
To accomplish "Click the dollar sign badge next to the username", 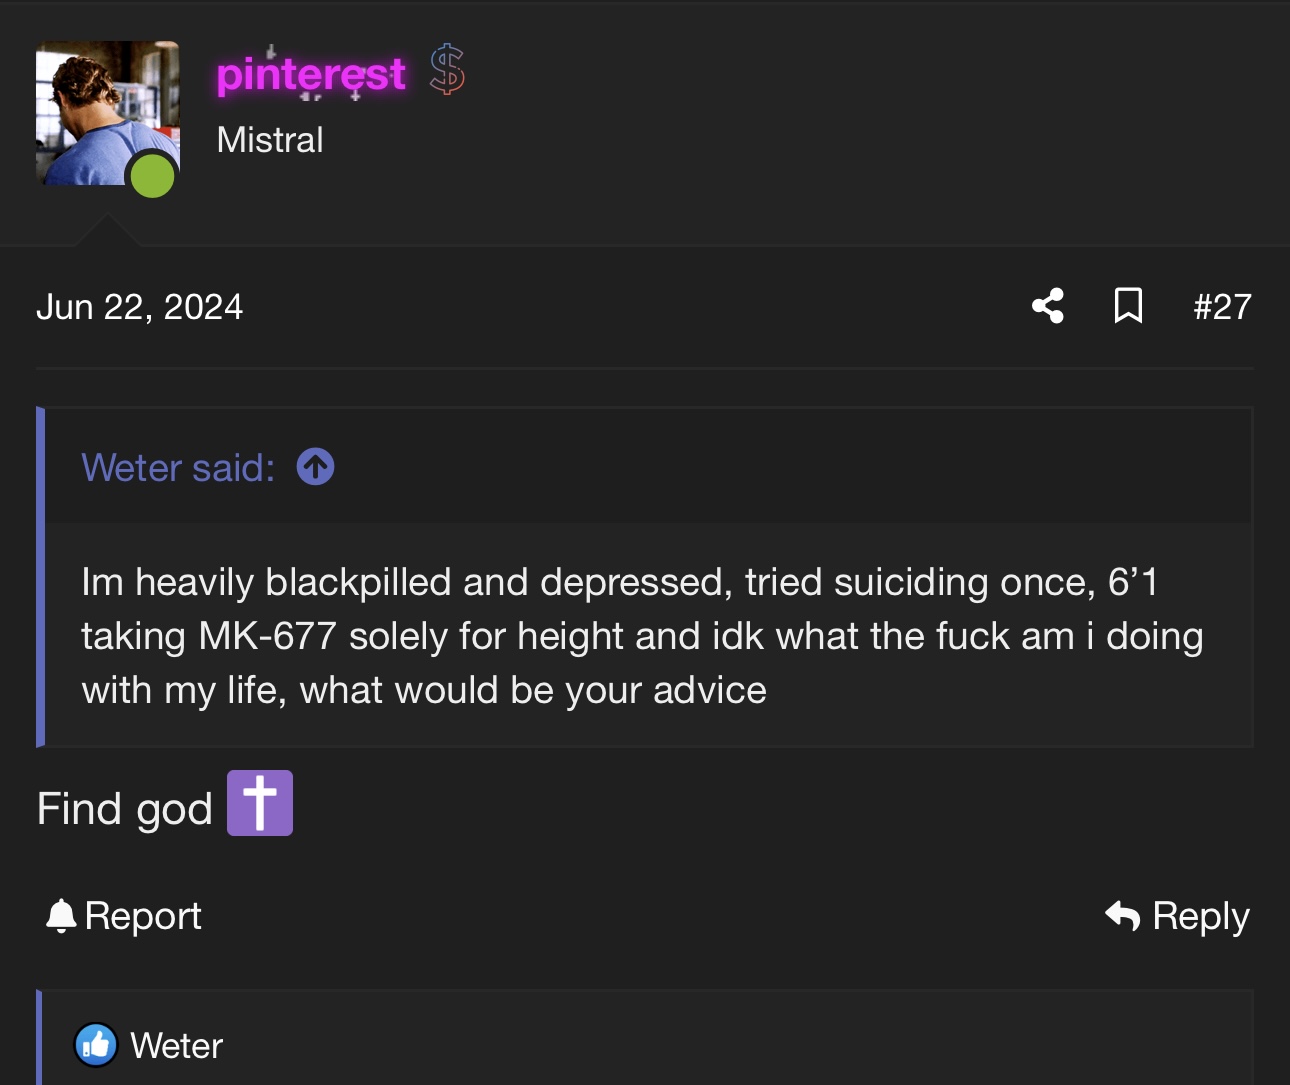I will pos(447,70).
